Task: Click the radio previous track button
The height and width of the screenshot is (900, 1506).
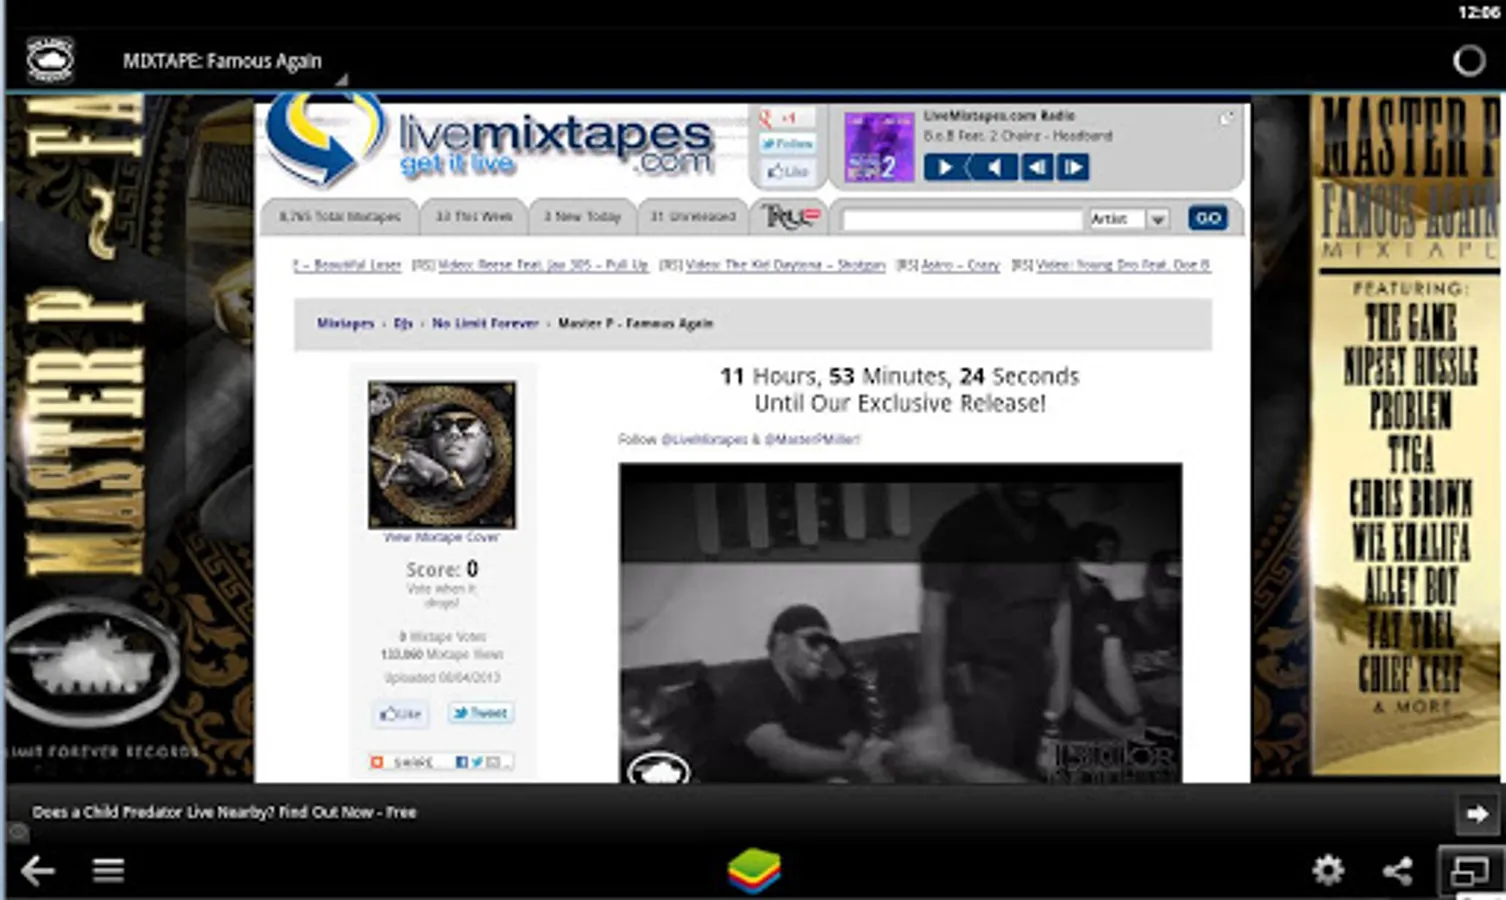Action: pos(1037,167)
